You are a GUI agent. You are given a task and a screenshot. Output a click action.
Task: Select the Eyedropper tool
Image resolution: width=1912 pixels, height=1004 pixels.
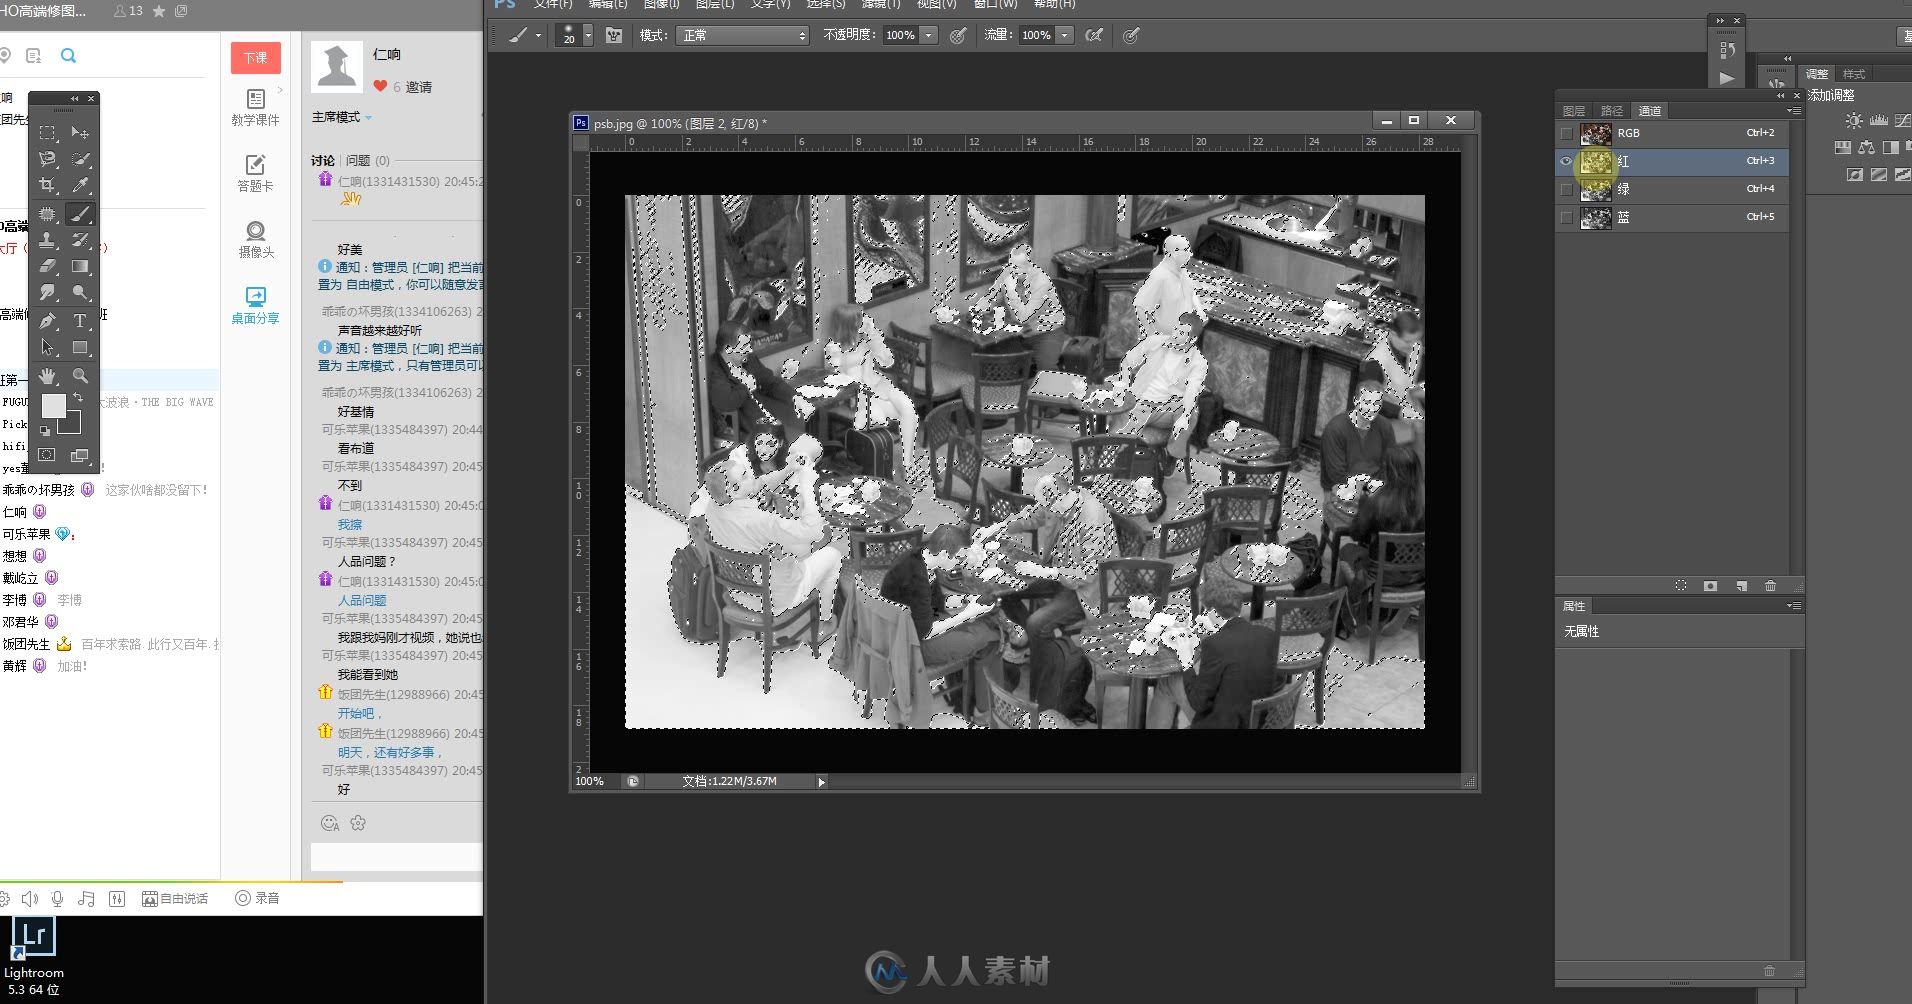point(80,185)
